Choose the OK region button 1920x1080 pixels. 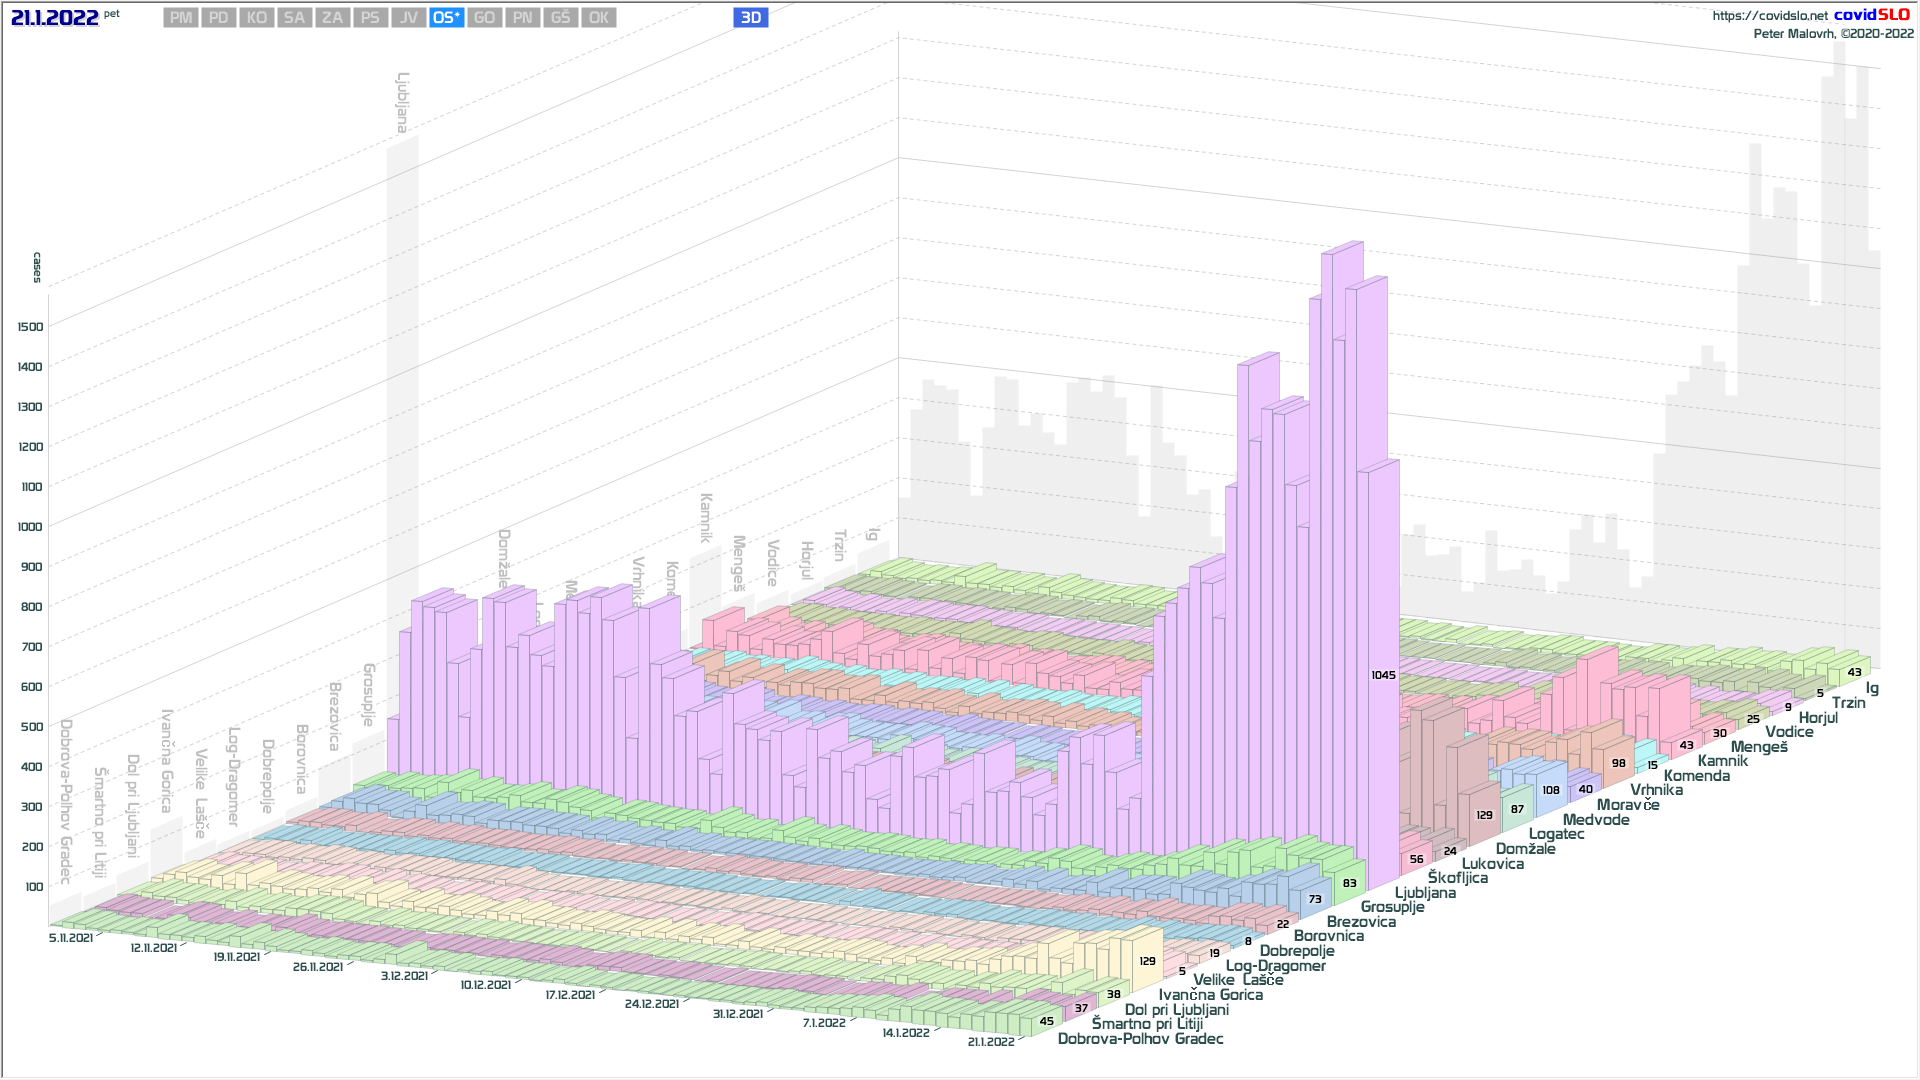coord(598,18)
